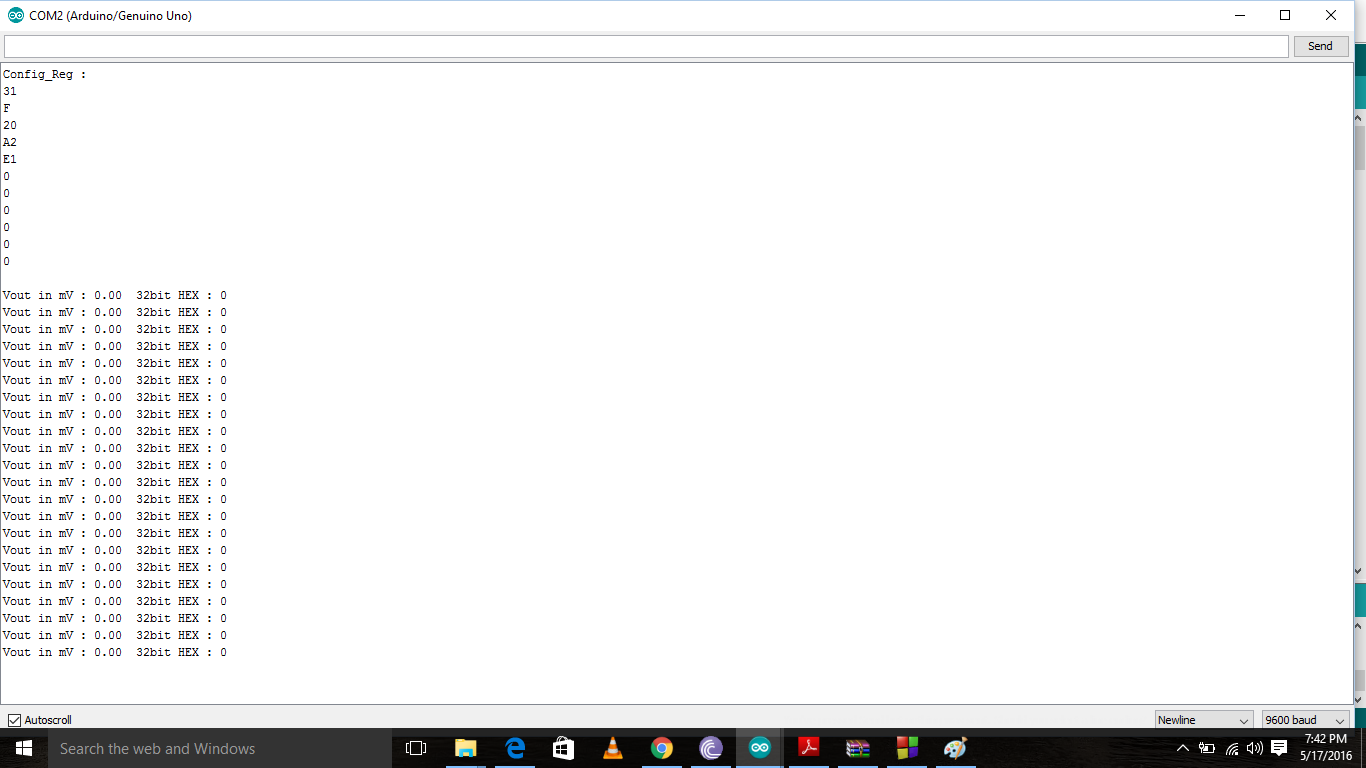This screenshot has height=768, width=1366.
Task: Open Adobe Reader from the taskbar
Action: click(809, 748)
